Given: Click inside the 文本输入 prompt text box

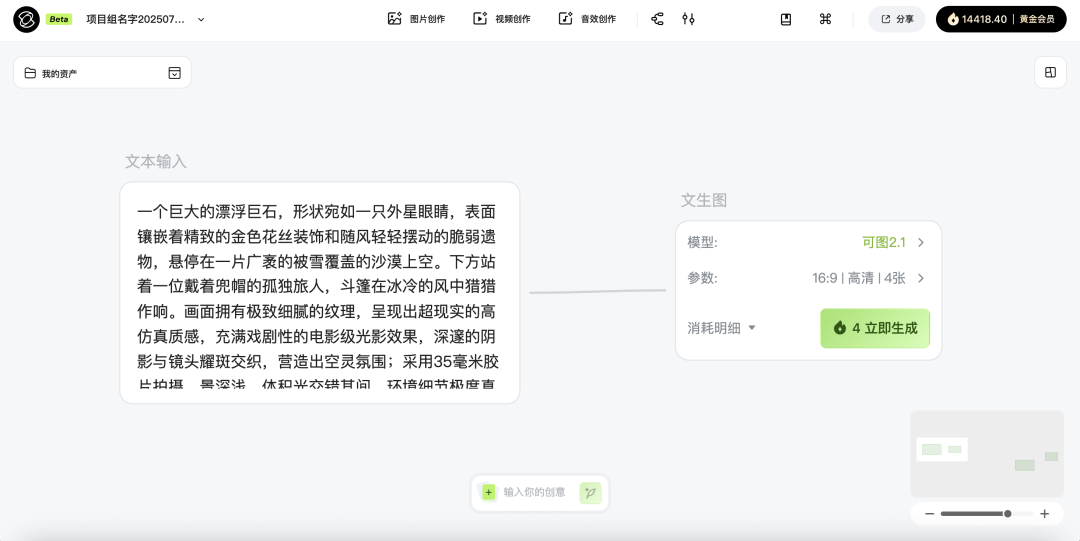Looking at the screenshot, I should 320,293.
